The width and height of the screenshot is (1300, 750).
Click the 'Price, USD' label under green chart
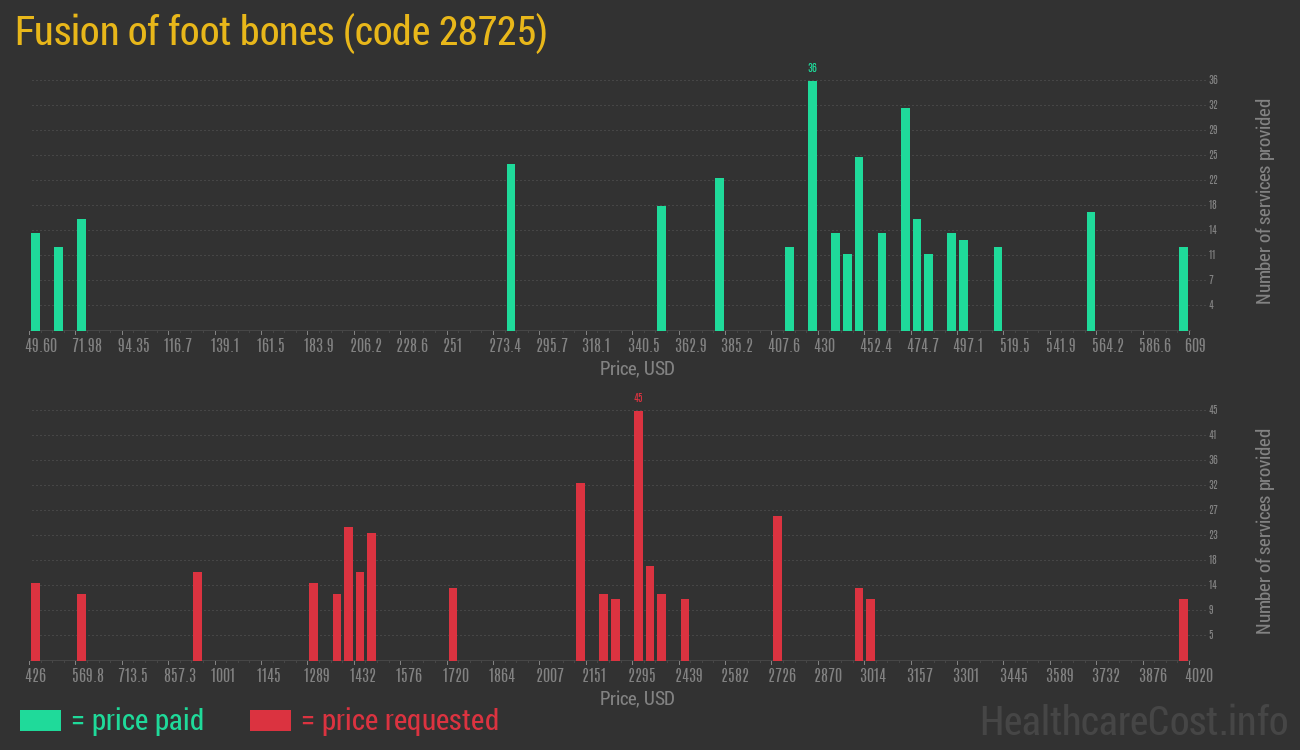coord(637,369)
